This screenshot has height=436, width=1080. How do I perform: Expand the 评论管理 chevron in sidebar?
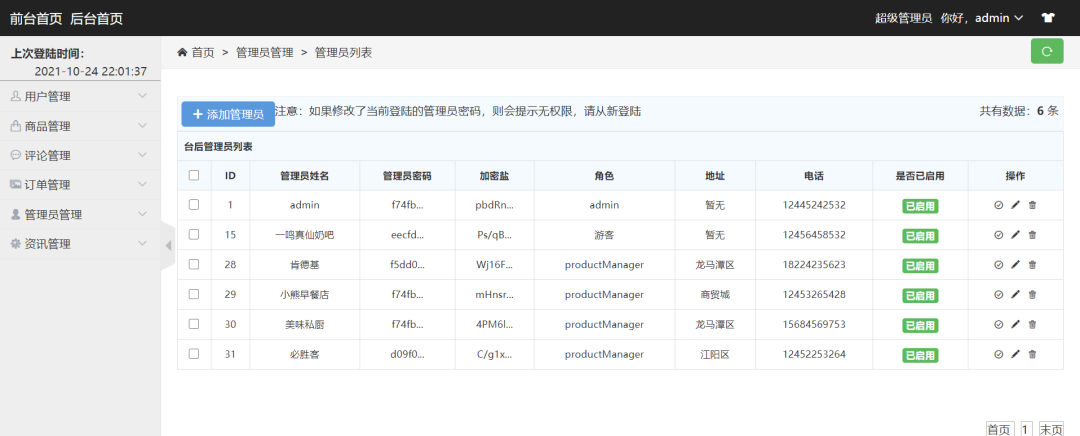[x=143, y=155]
